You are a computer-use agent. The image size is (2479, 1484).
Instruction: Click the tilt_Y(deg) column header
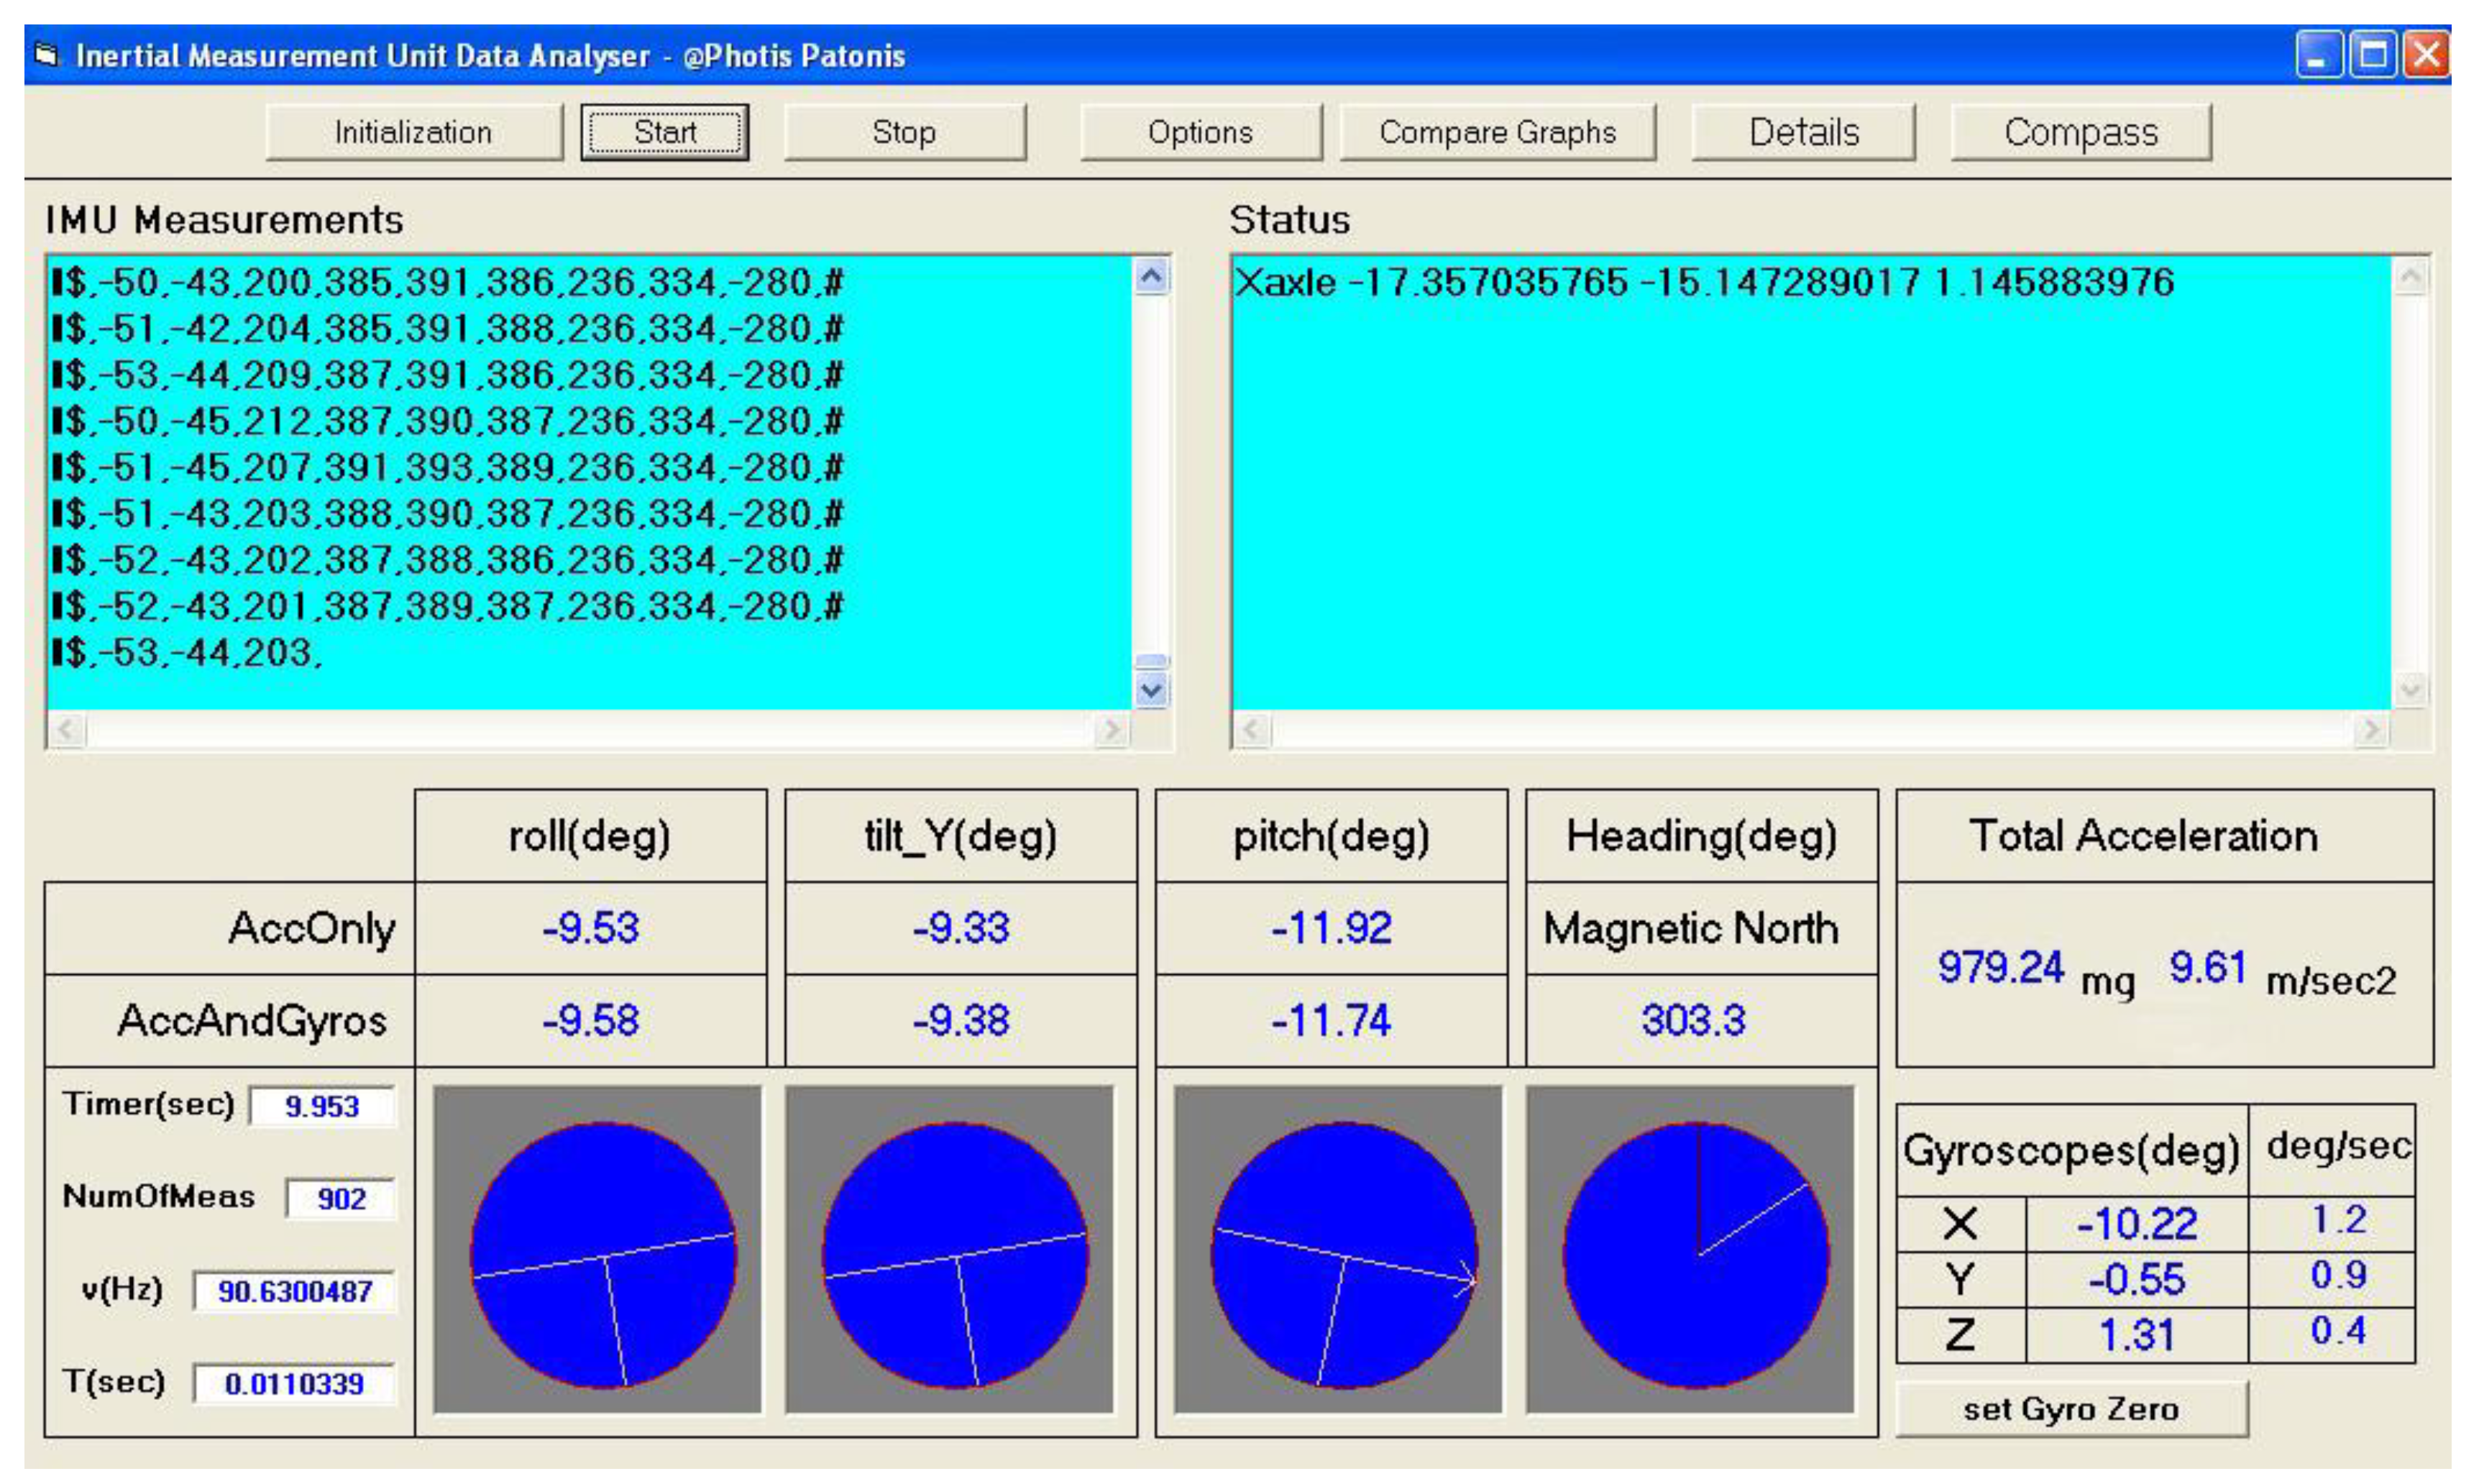961,837
